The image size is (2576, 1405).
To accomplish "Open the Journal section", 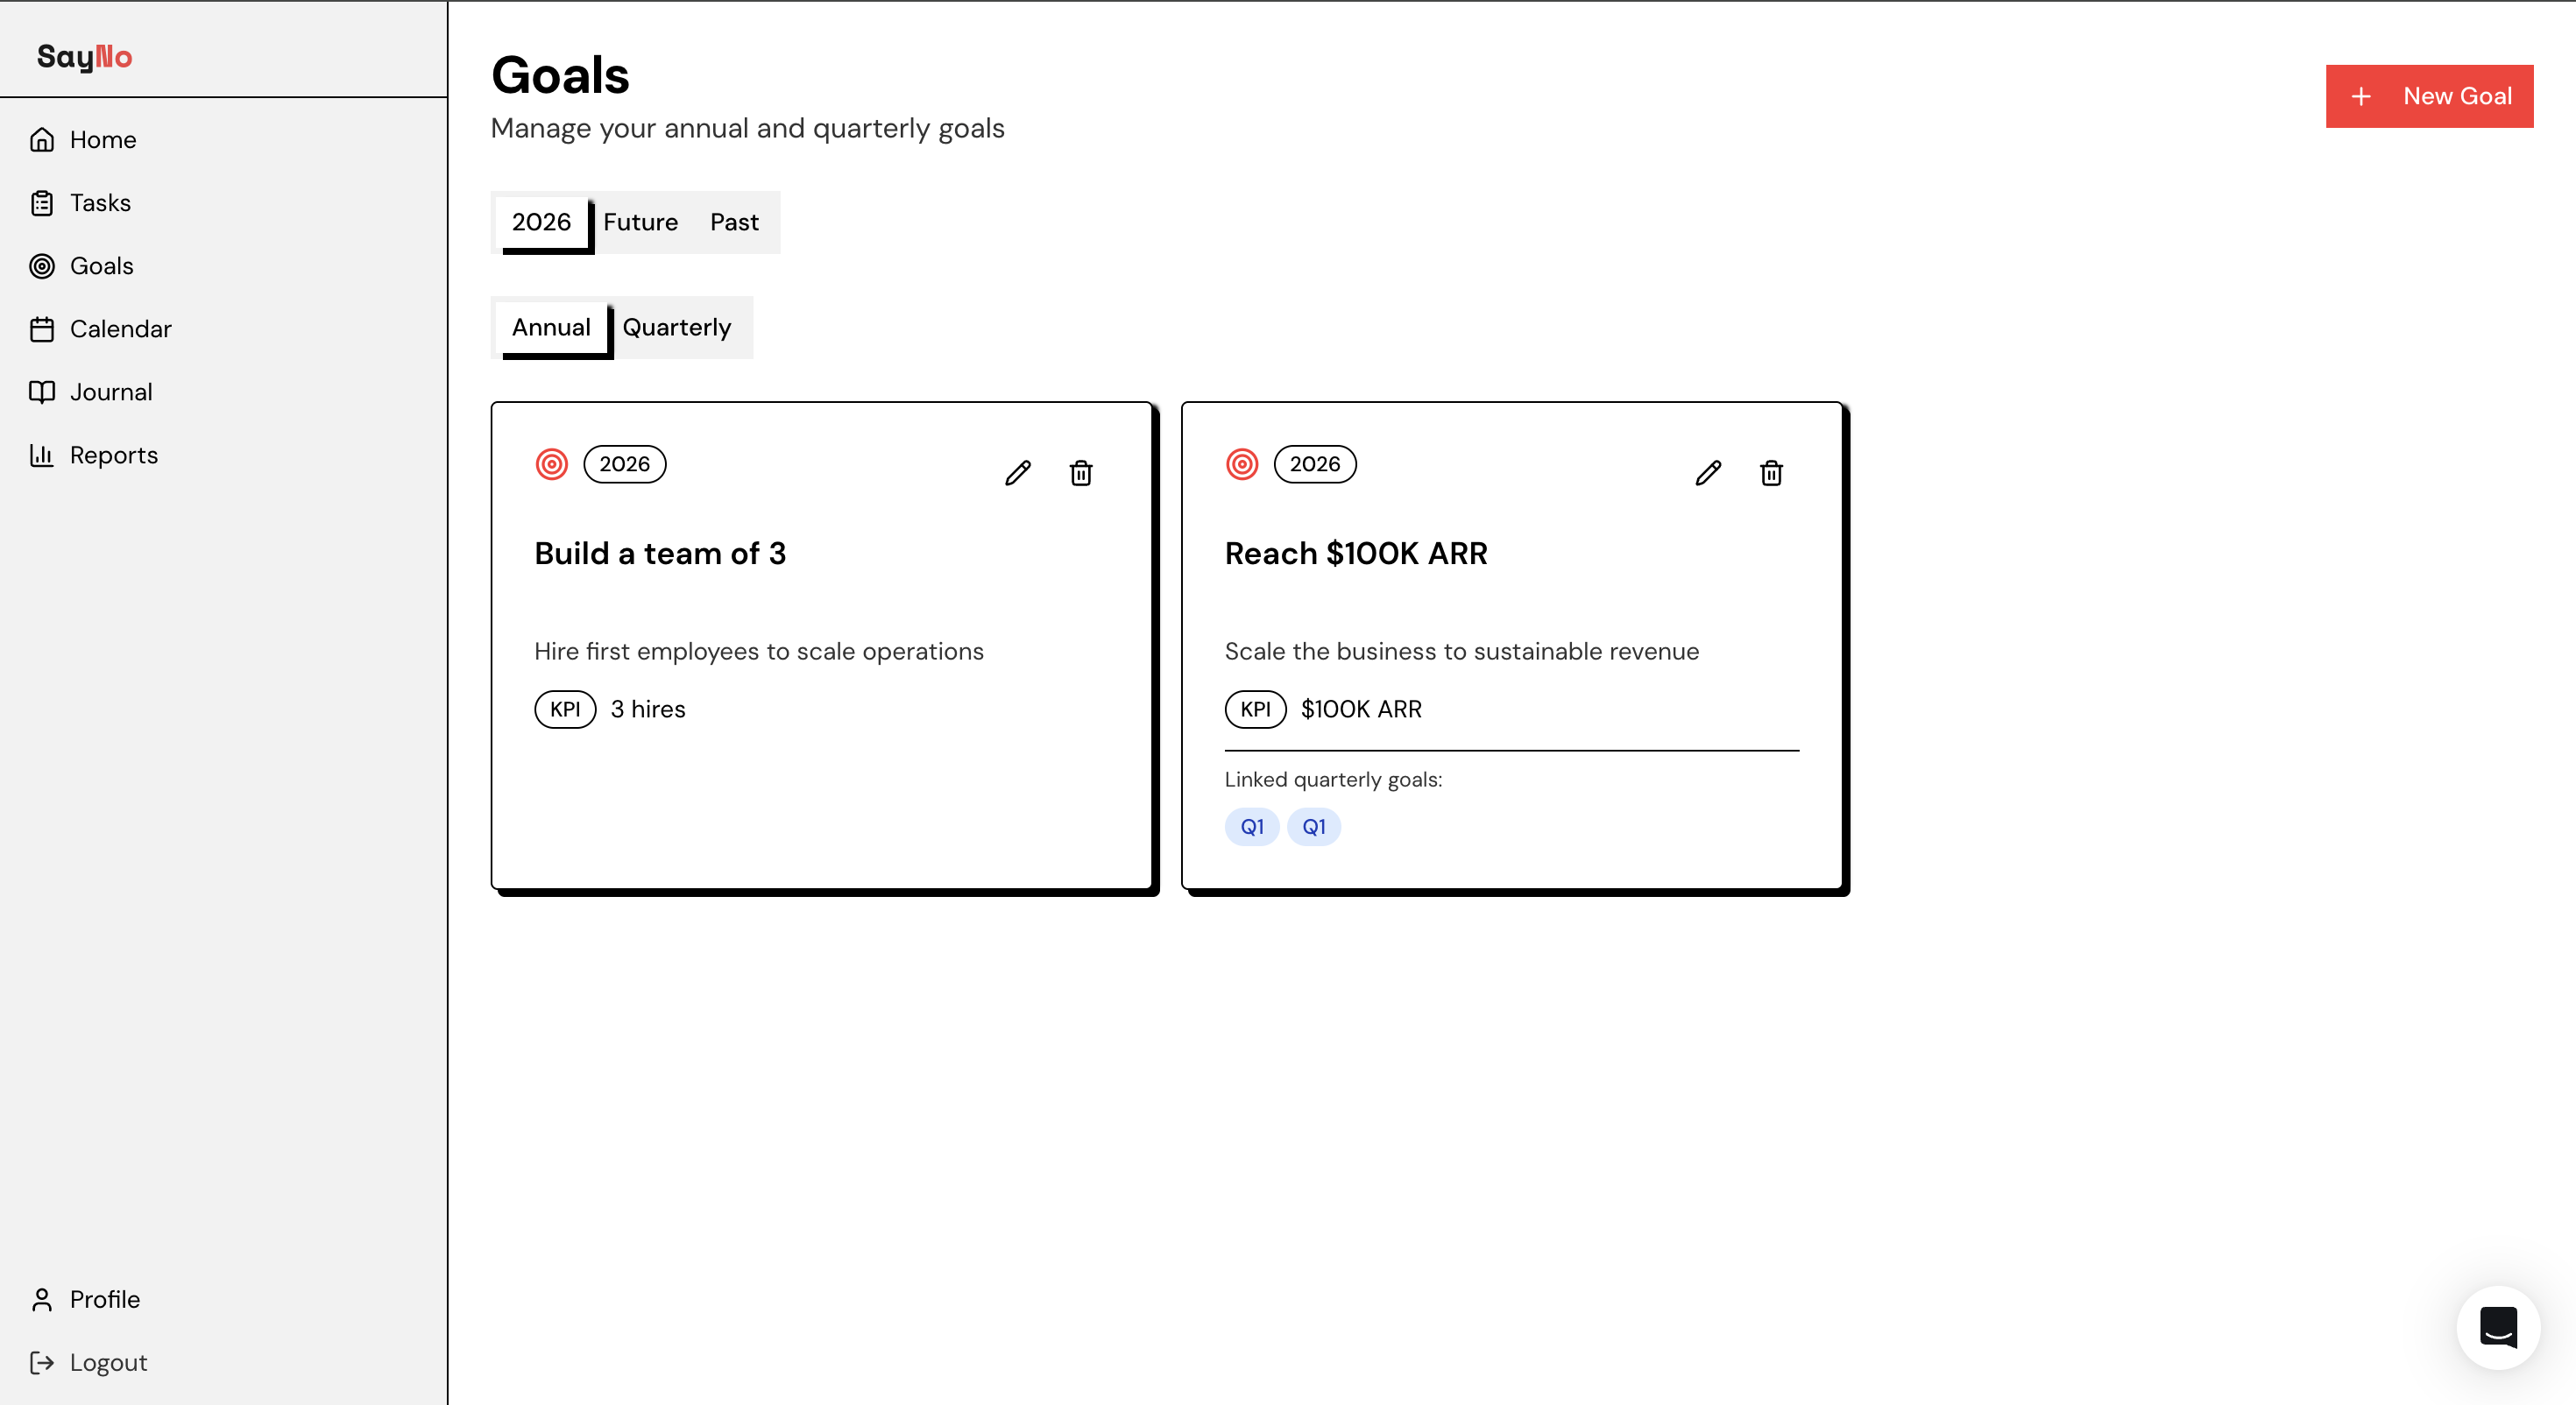I will click(111, 391).
